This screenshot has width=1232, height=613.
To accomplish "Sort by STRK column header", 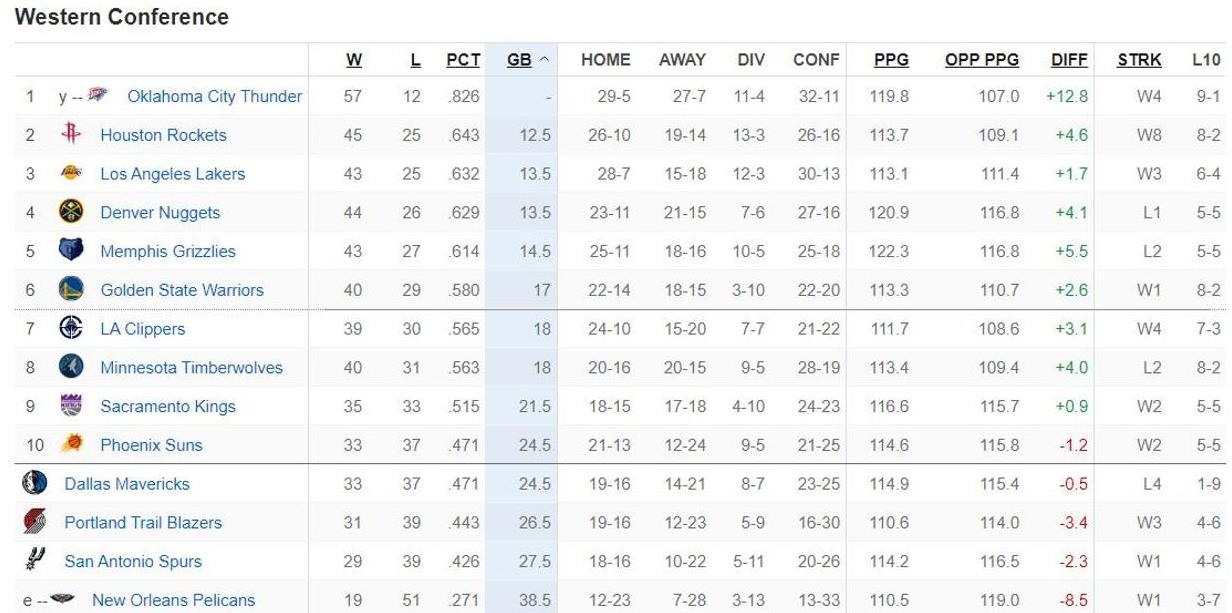I will point(1140,60).
